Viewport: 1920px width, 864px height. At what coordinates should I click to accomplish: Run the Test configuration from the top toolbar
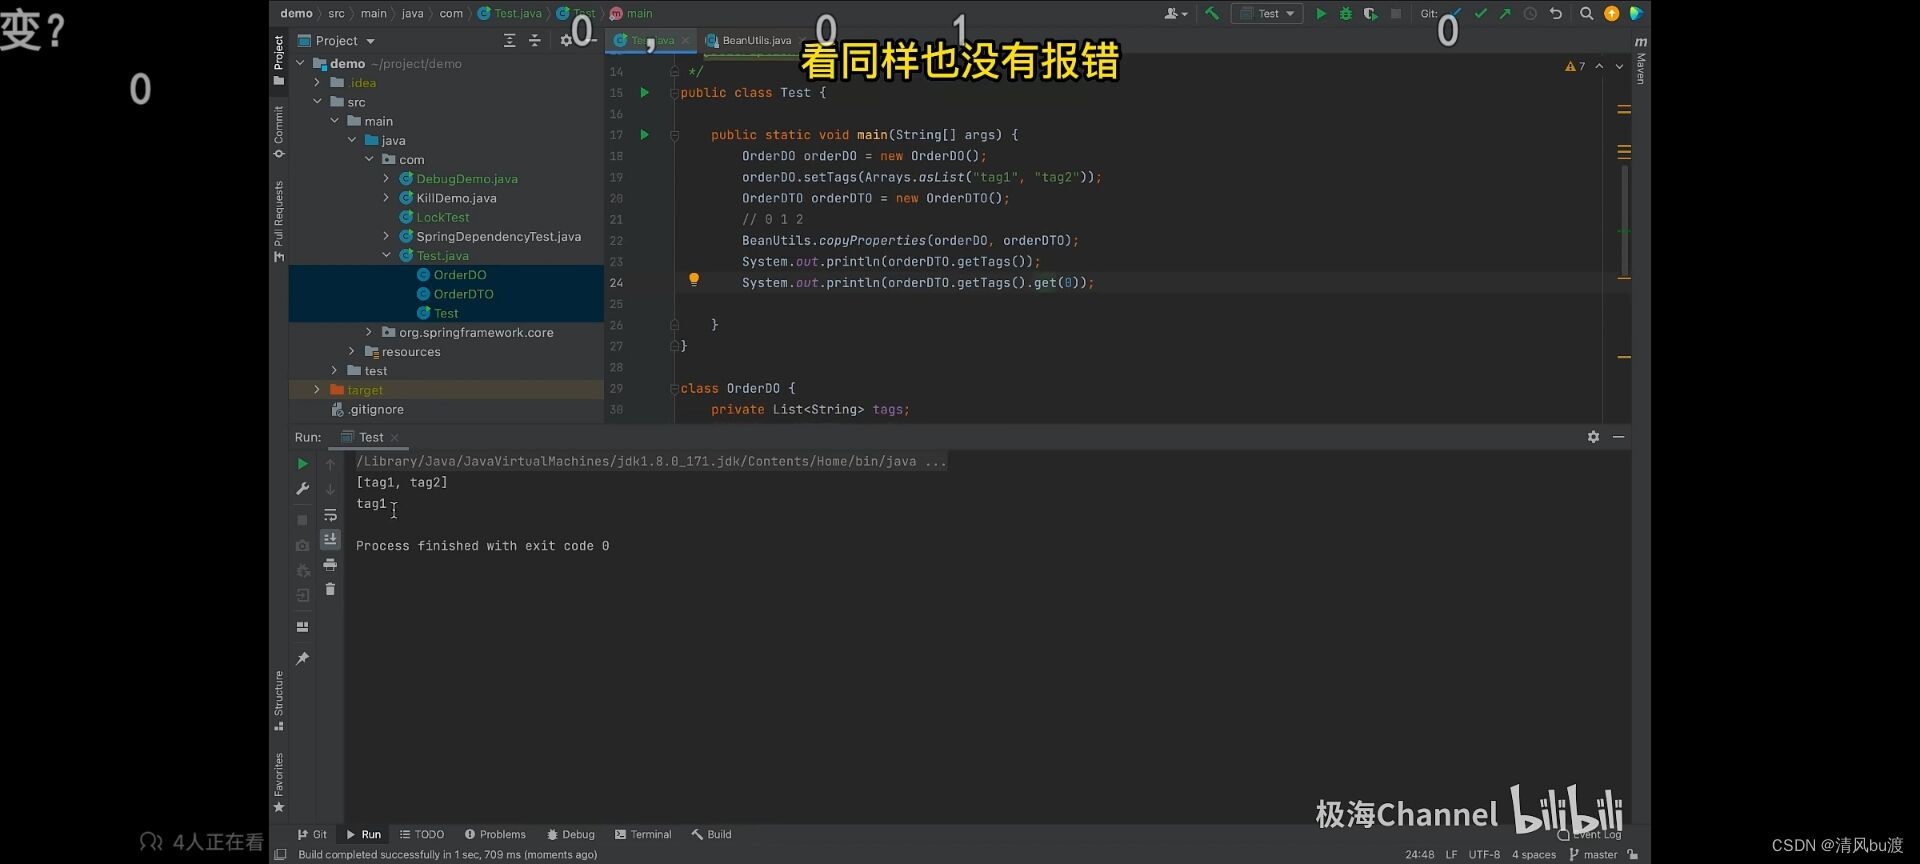click(x=1321, y=14)
